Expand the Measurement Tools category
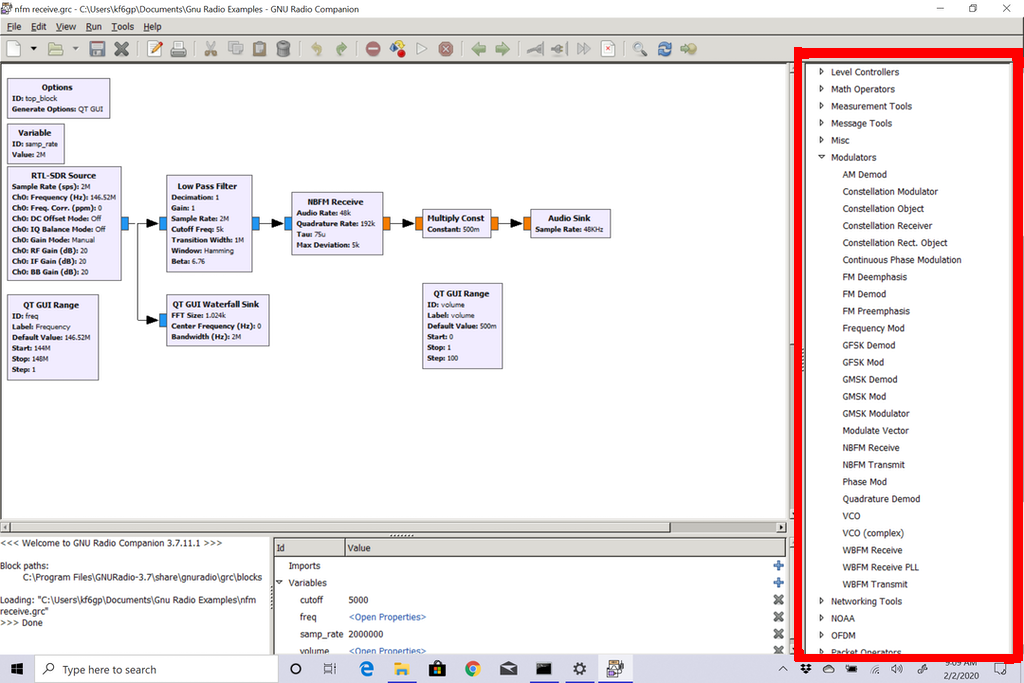Screen dimensions: 1024x683 (822, 106)
